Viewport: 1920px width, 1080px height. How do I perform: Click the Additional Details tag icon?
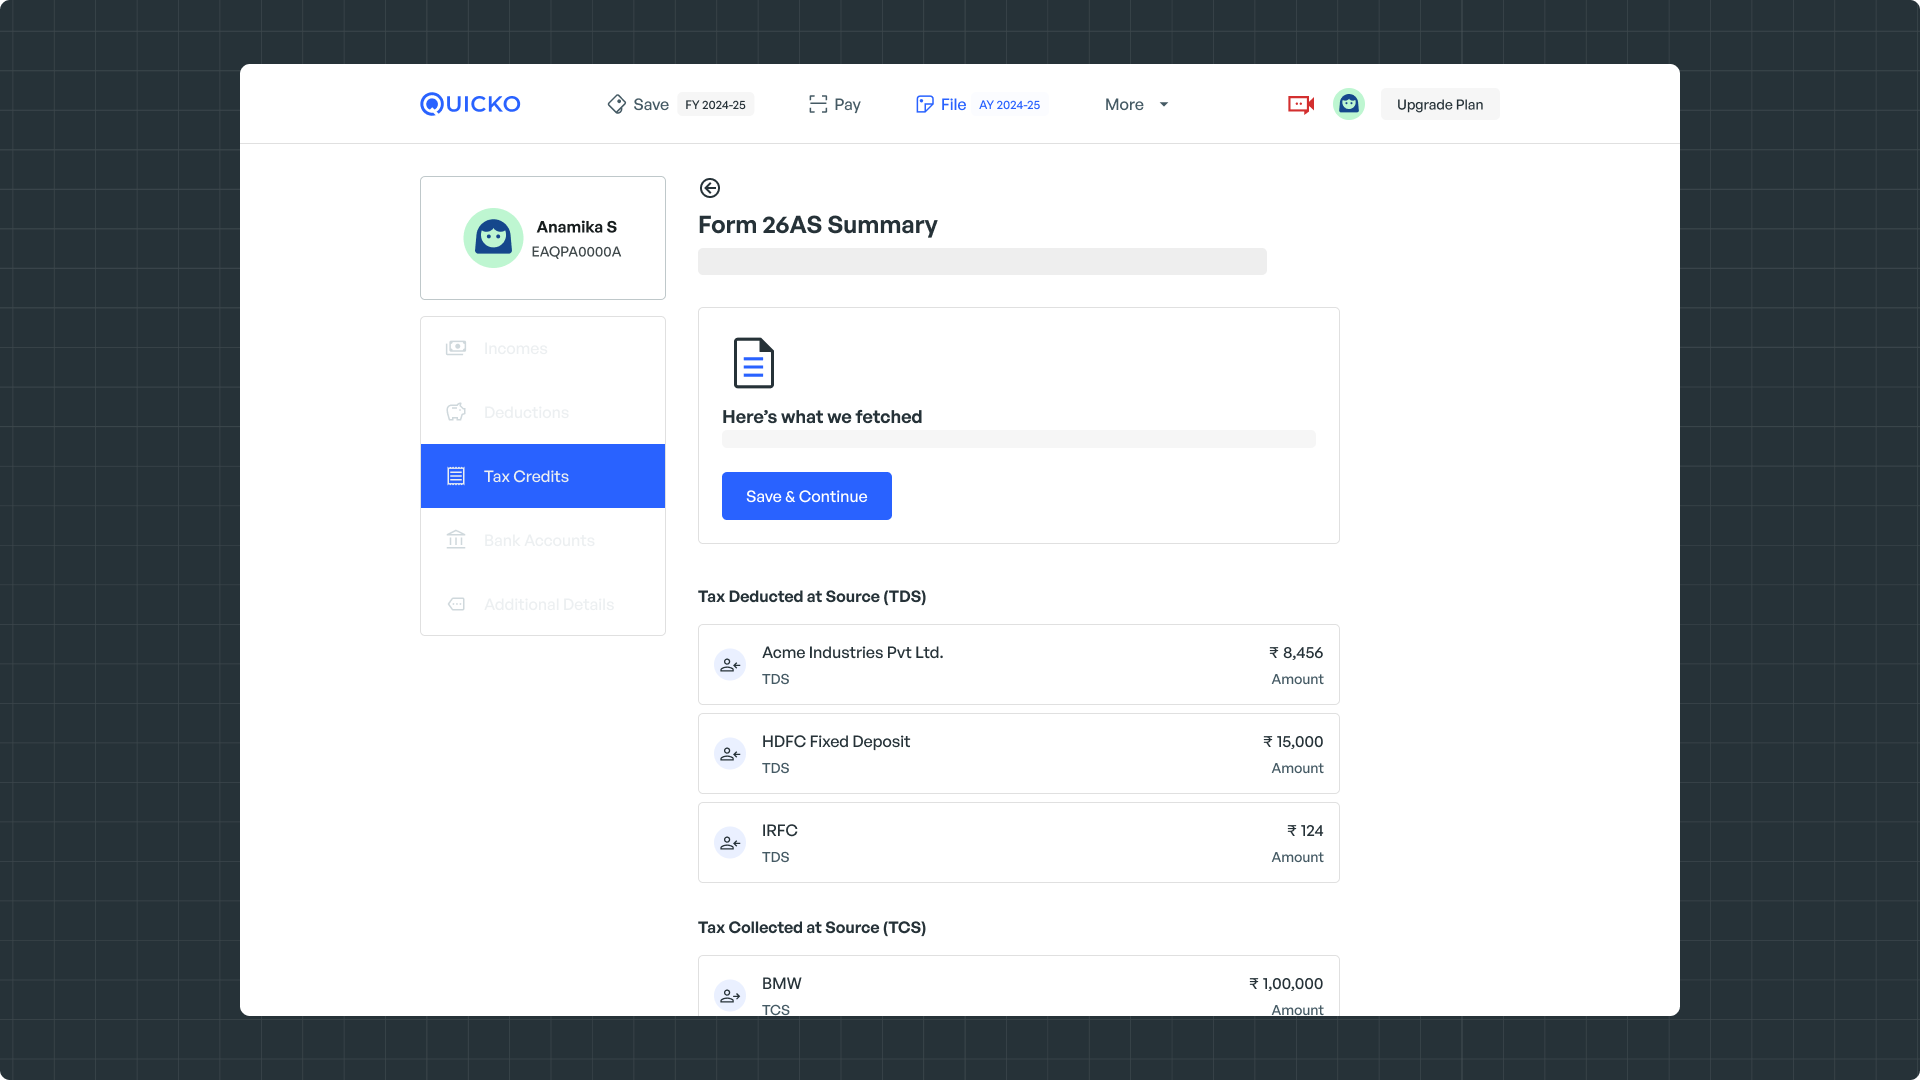pos(456,604)
